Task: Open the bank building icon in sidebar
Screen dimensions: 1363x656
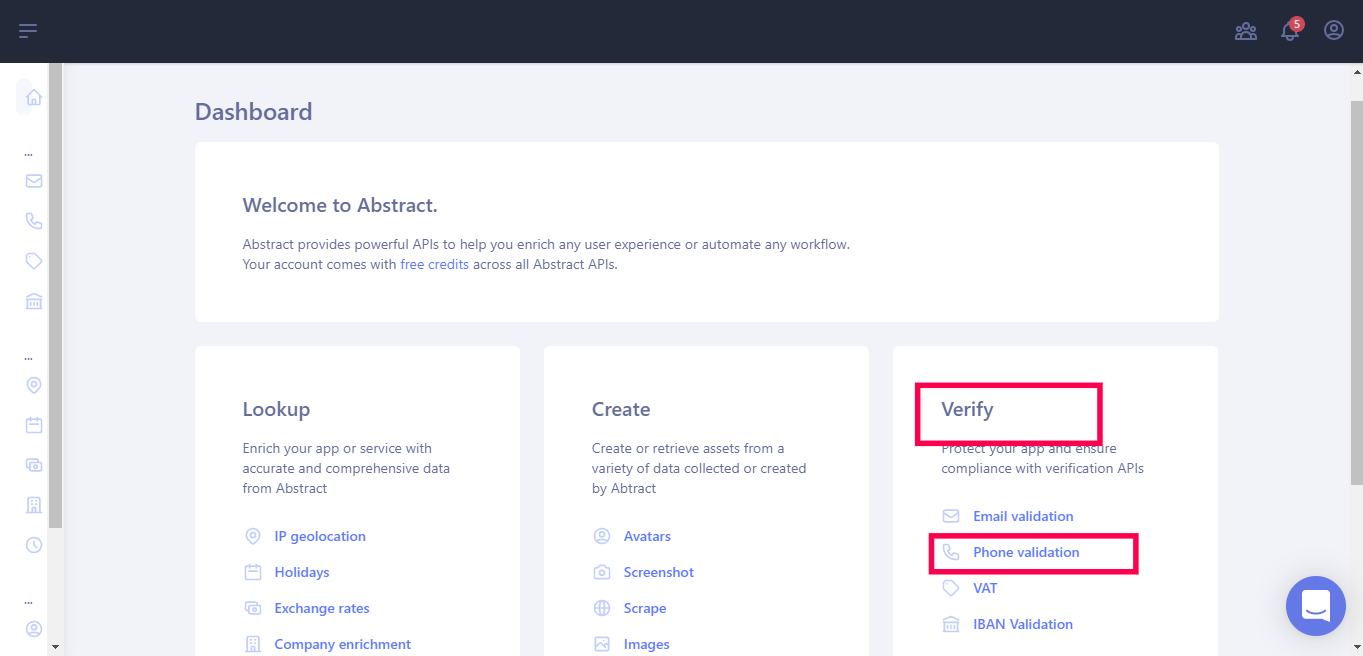Action: [x=34, y=301]
